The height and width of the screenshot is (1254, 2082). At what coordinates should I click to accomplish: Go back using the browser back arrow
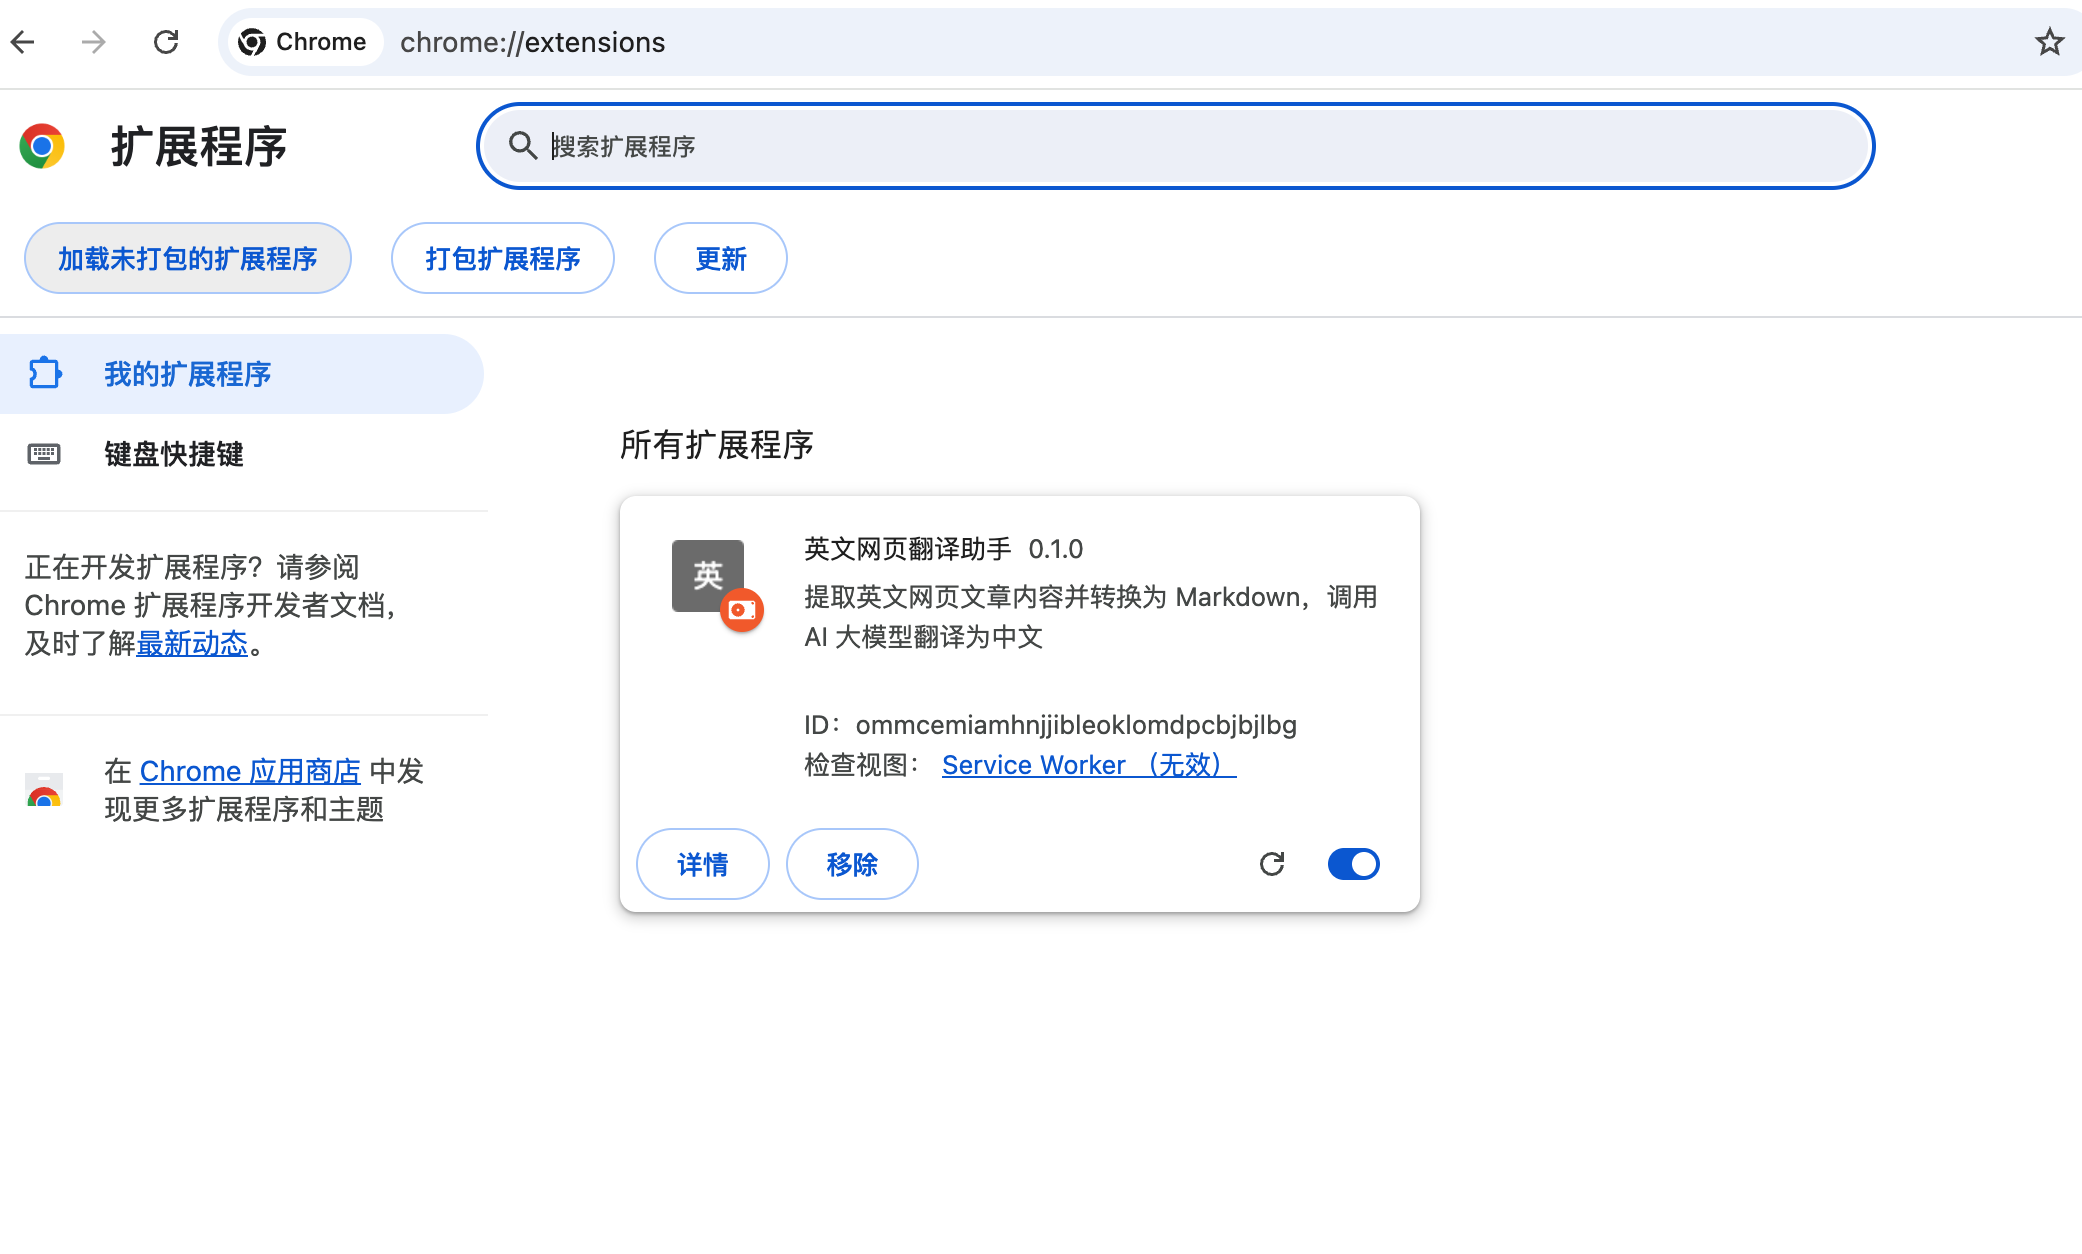click(x=23, y=42)
